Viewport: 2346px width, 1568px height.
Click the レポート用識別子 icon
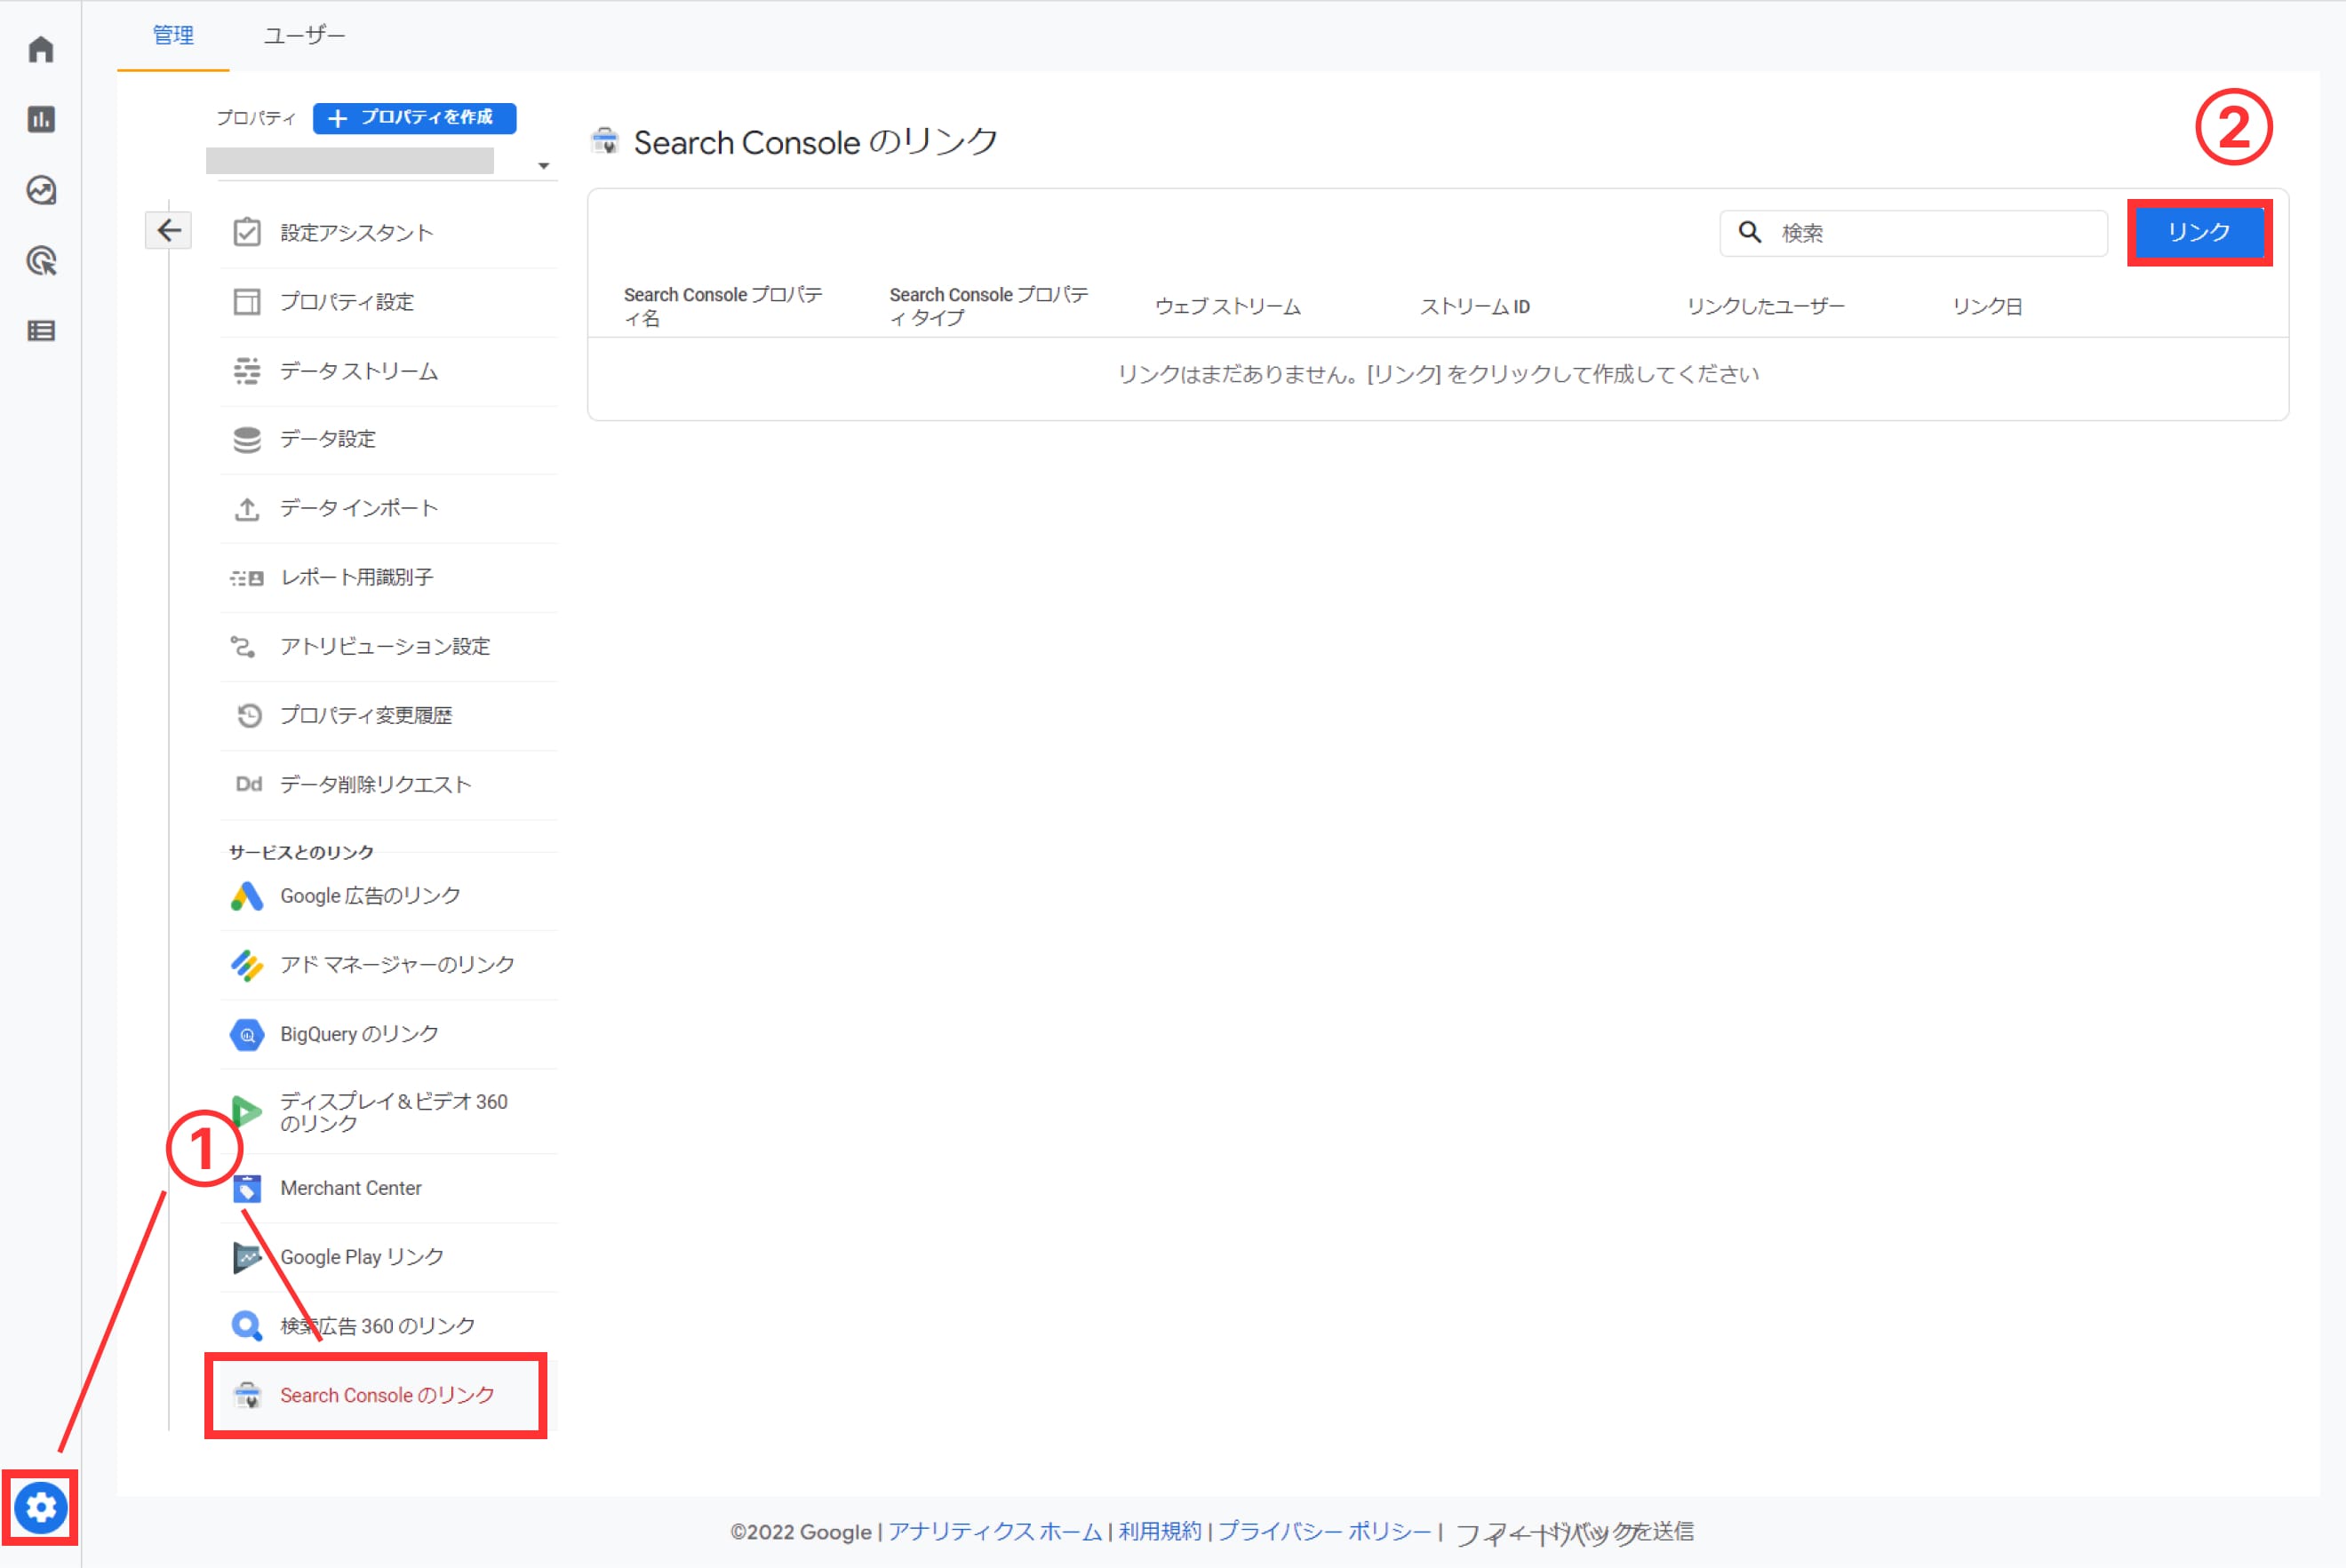pyautogui.click(x=247, y=578)
